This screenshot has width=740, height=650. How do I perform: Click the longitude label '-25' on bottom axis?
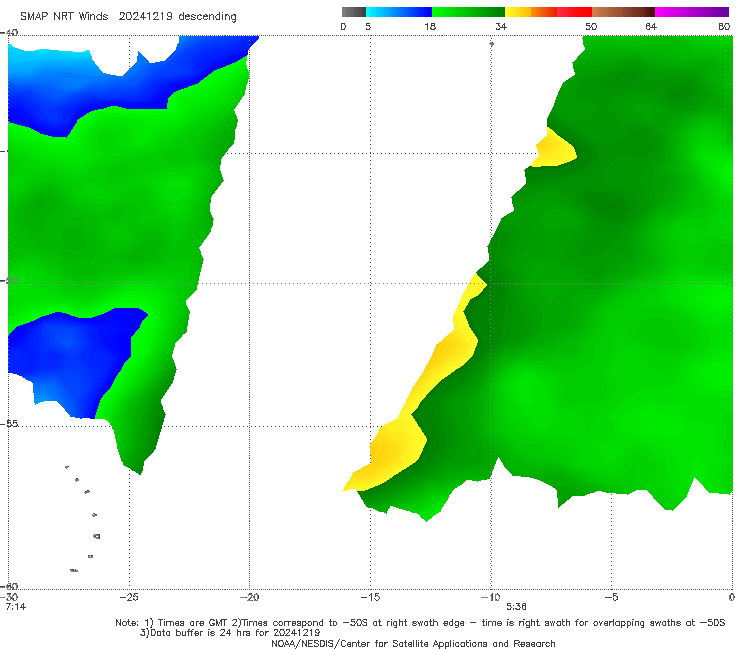[x=129, y=597]
